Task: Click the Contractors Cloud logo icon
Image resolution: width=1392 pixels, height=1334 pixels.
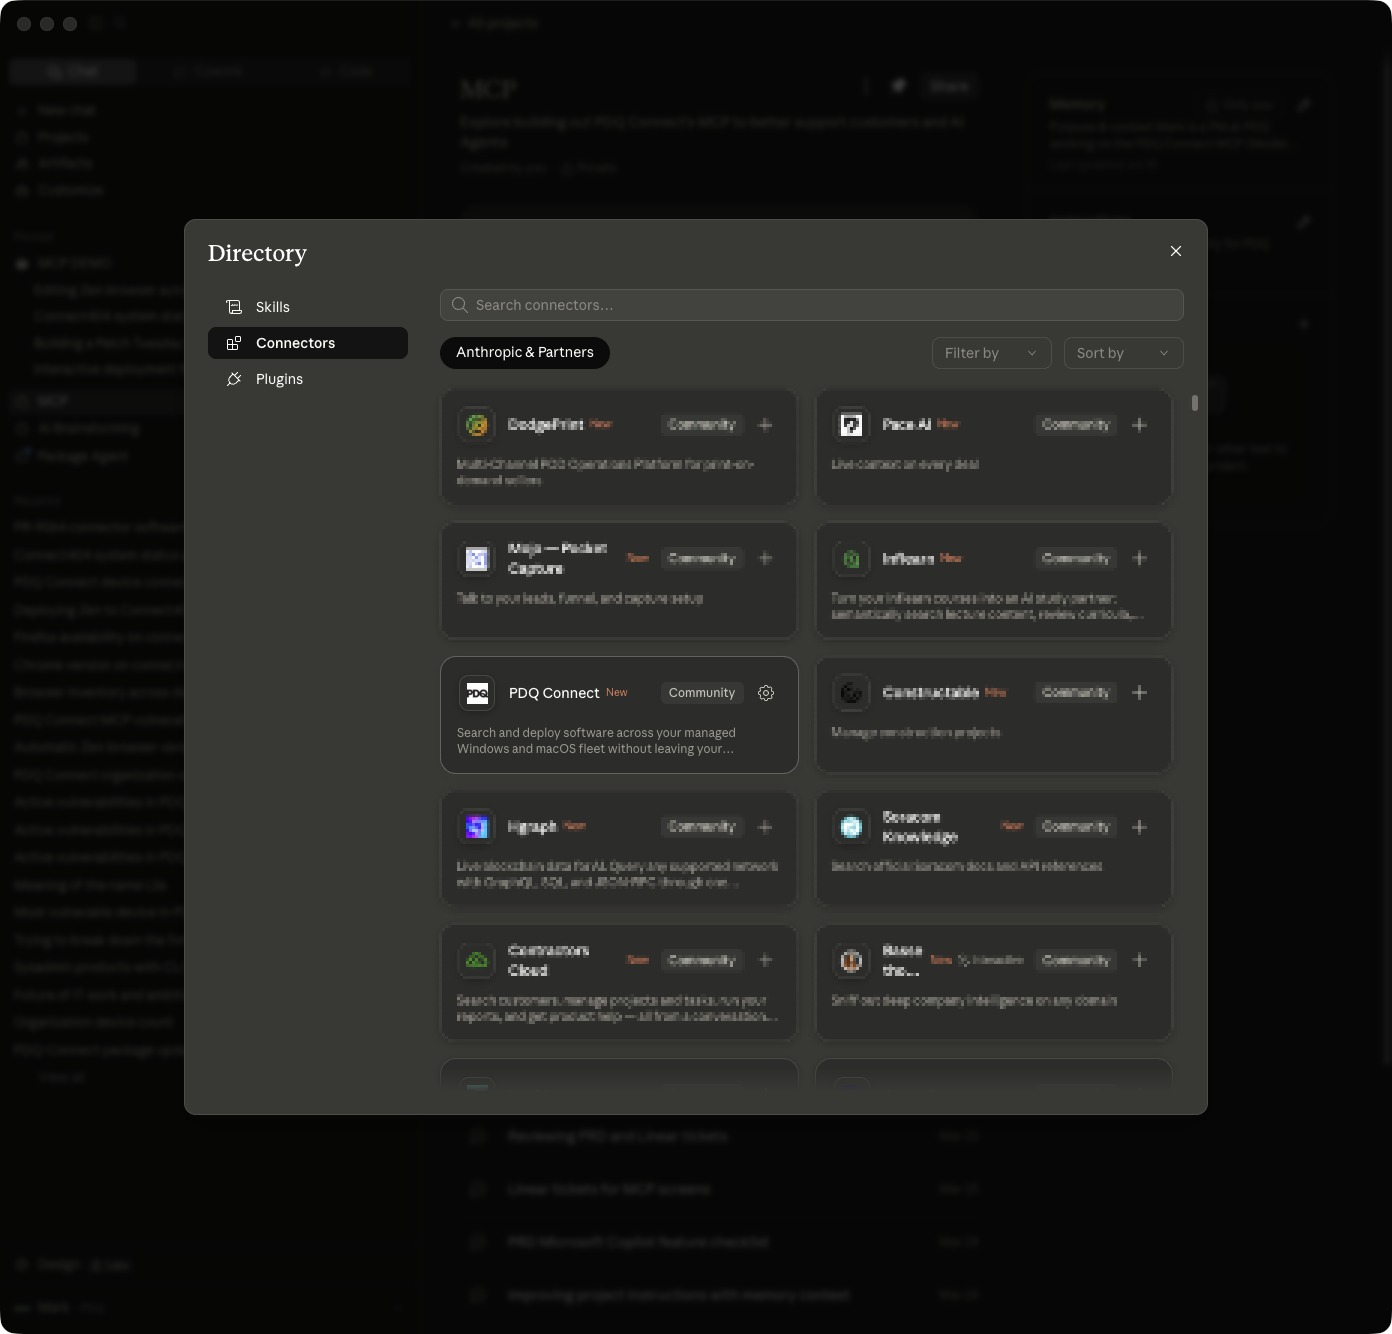Action: point(477,960)
